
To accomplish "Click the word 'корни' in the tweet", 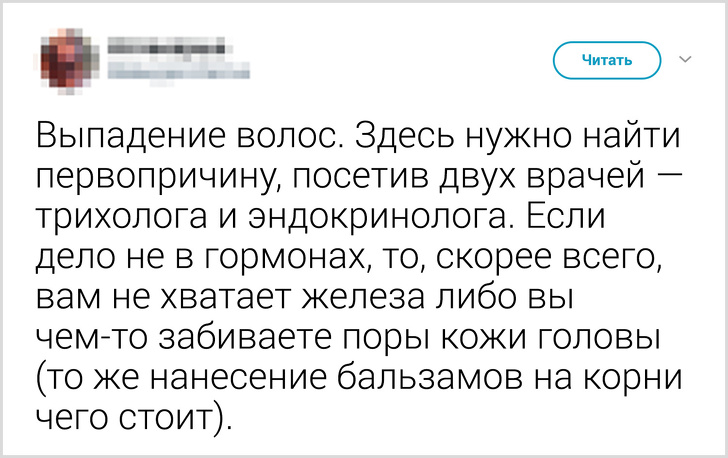I will (x=628, y=378).
